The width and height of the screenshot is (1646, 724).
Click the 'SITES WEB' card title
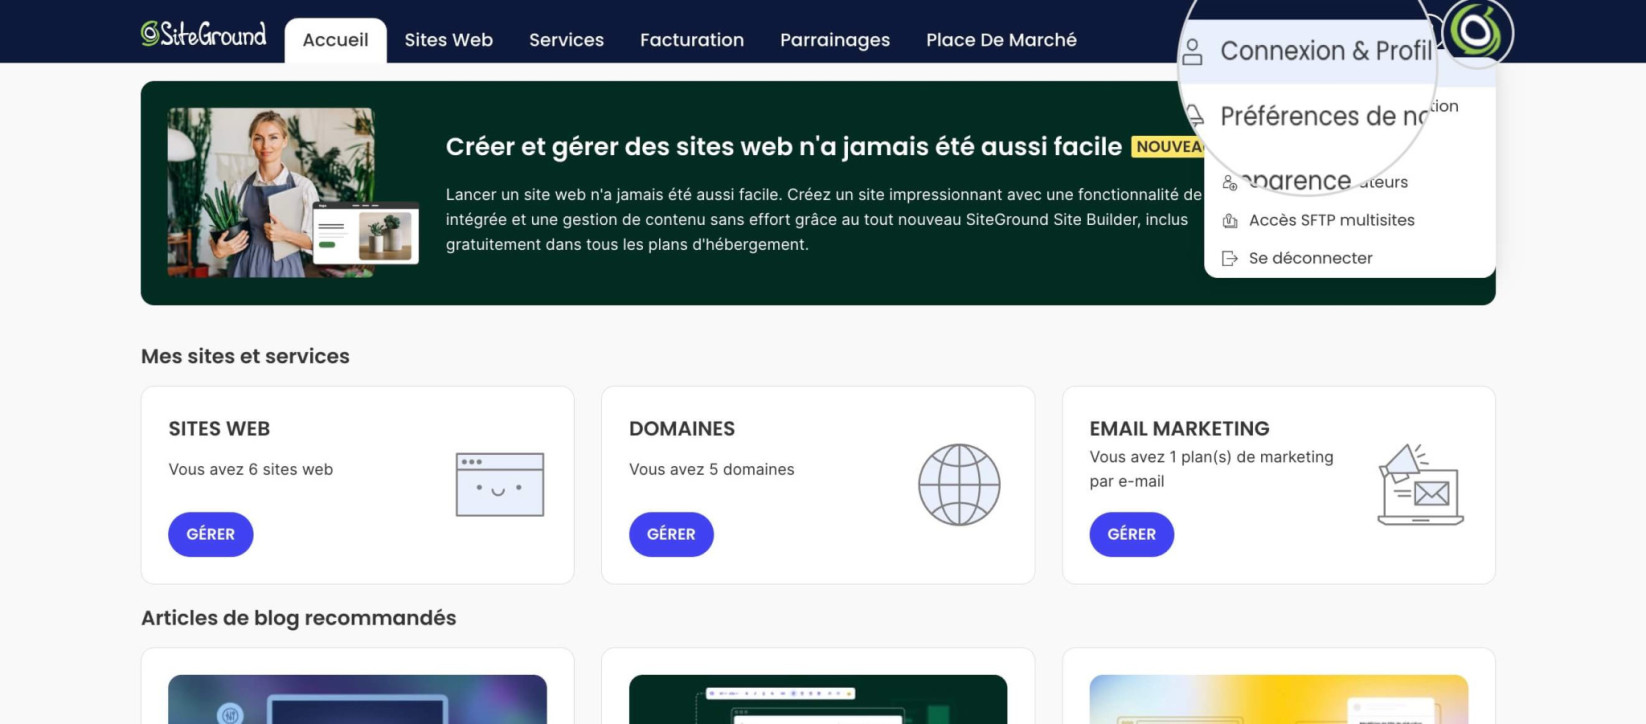point(219,428)
